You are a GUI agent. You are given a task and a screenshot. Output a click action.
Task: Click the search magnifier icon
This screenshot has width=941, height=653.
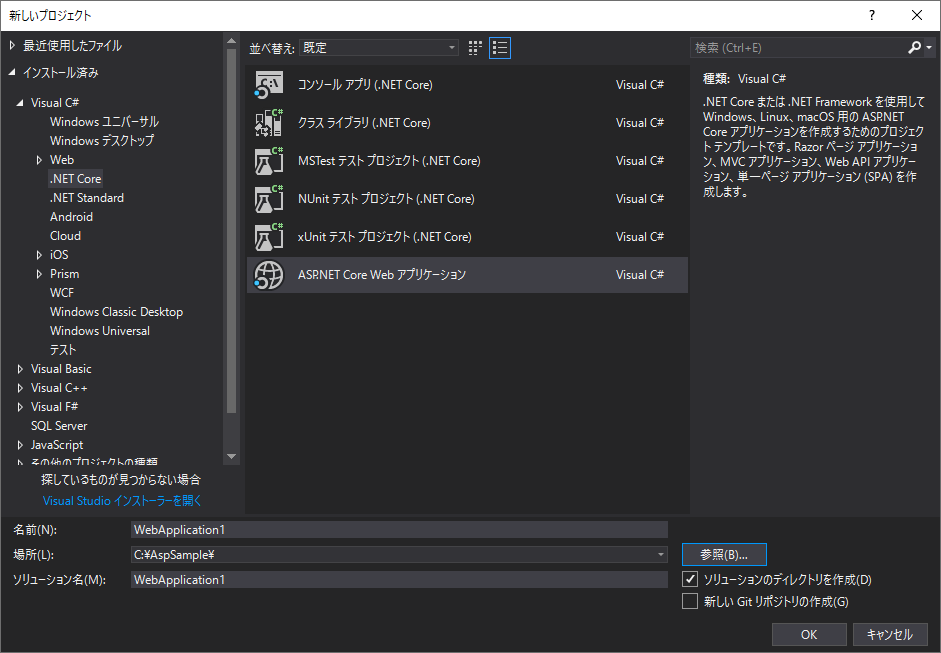point(916,47)
